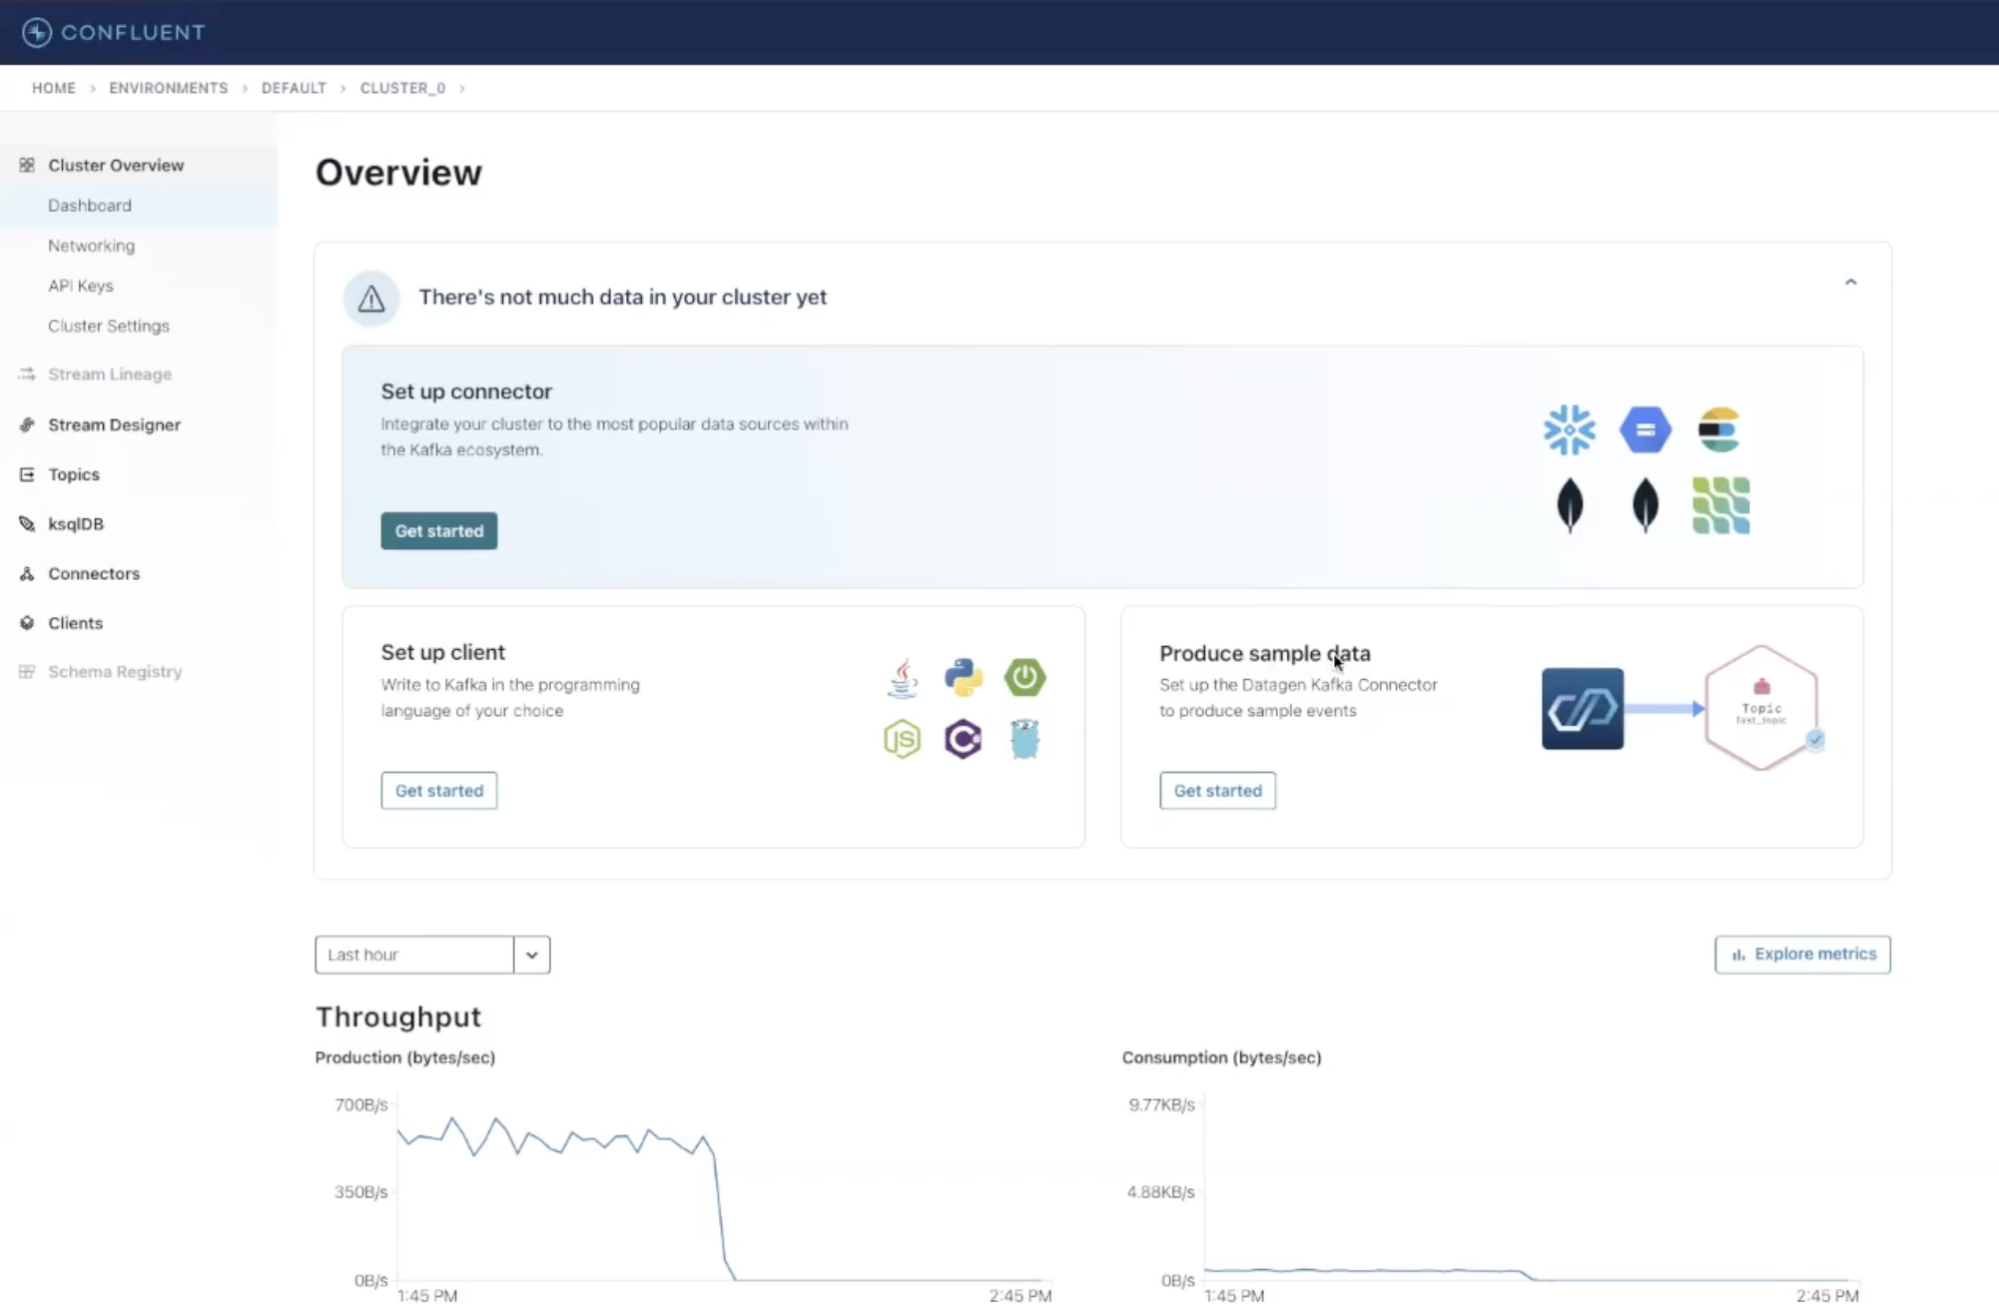
Task: Click the Stream Designer icon in sidebar
Action: coord(27,424)
